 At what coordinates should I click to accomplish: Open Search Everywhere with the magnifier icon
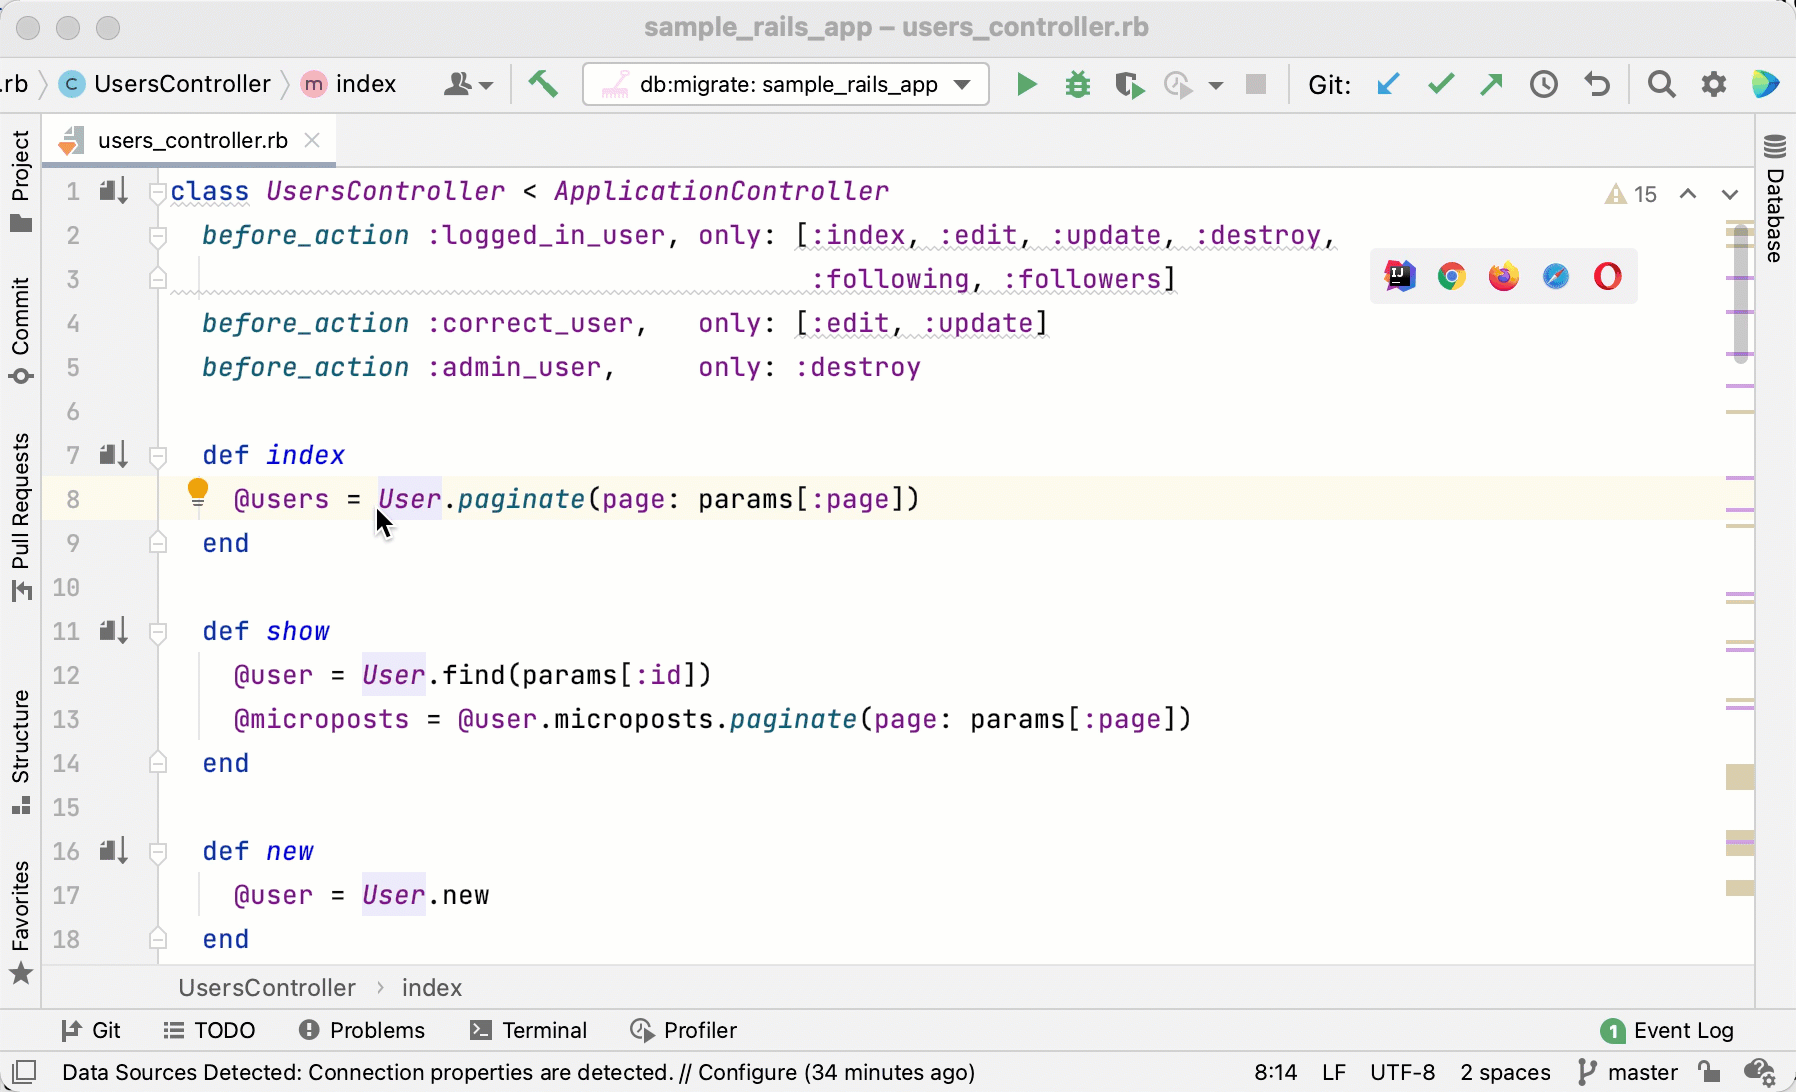point(1661,84)
